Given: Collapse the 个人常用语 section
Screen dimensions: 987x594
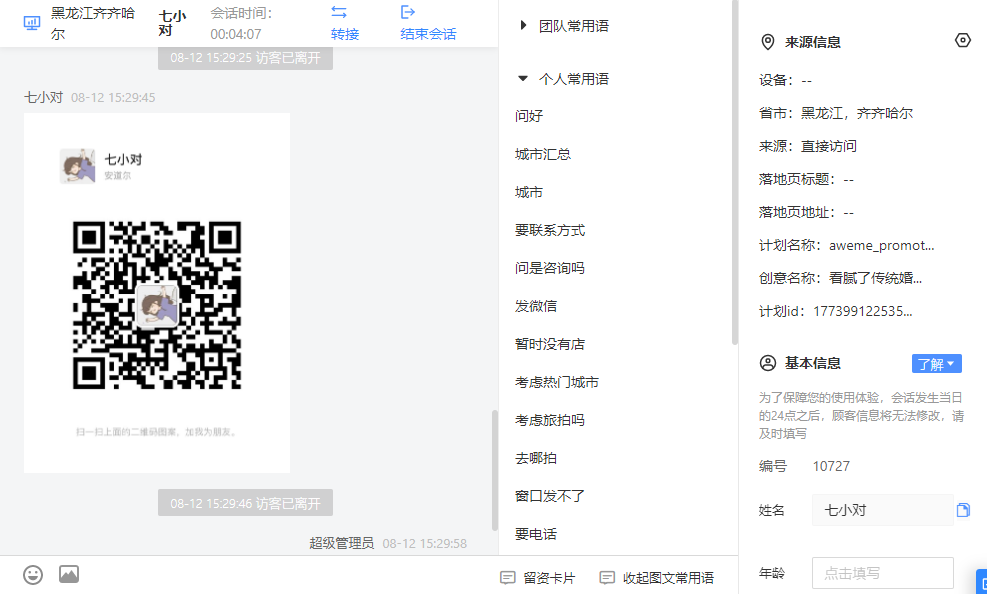Looking at the screenshot, I should point(522,79).
